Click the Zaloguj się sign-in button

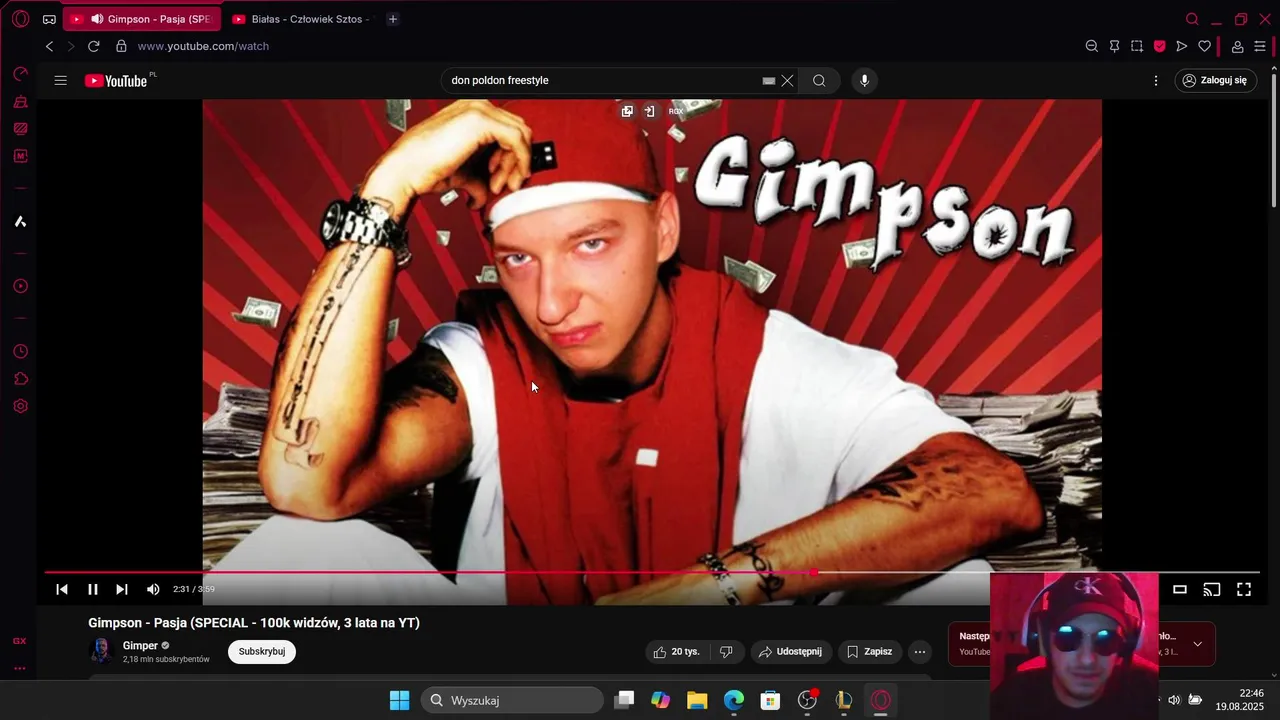pyautogui.click(x=1215, y=81)
